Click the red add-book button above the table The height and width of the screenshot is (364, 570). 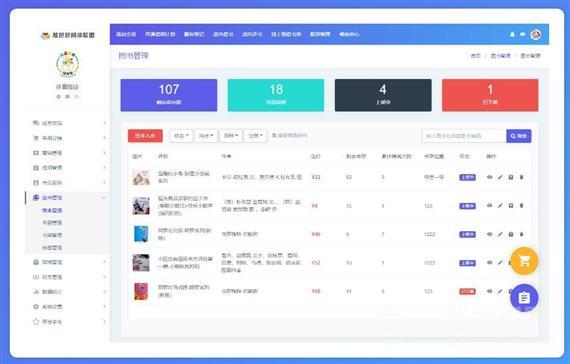[145, 136]
